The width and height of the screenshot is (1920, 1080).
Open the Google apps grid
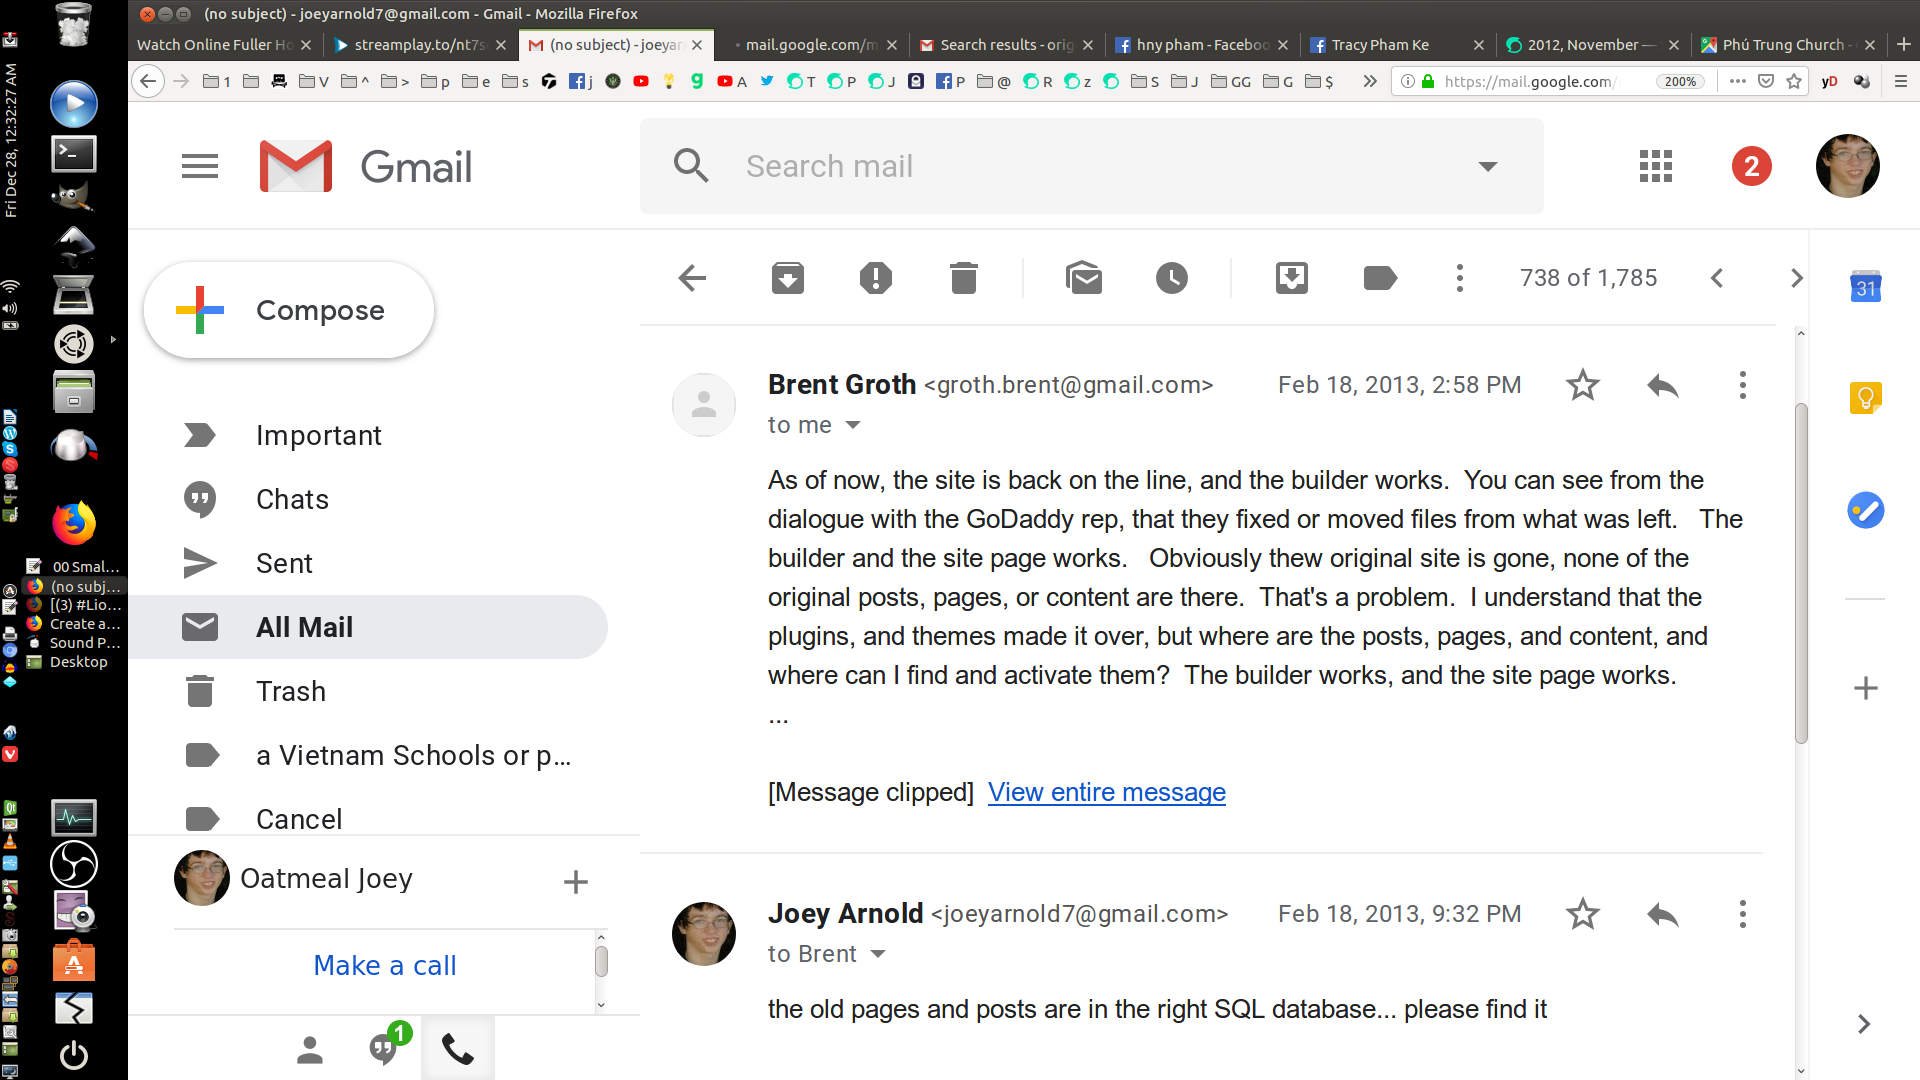(1654, 166)
